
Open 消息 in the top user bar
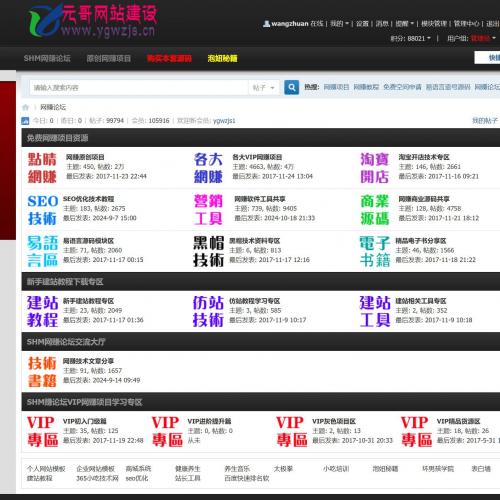click(x=382, y=24)
